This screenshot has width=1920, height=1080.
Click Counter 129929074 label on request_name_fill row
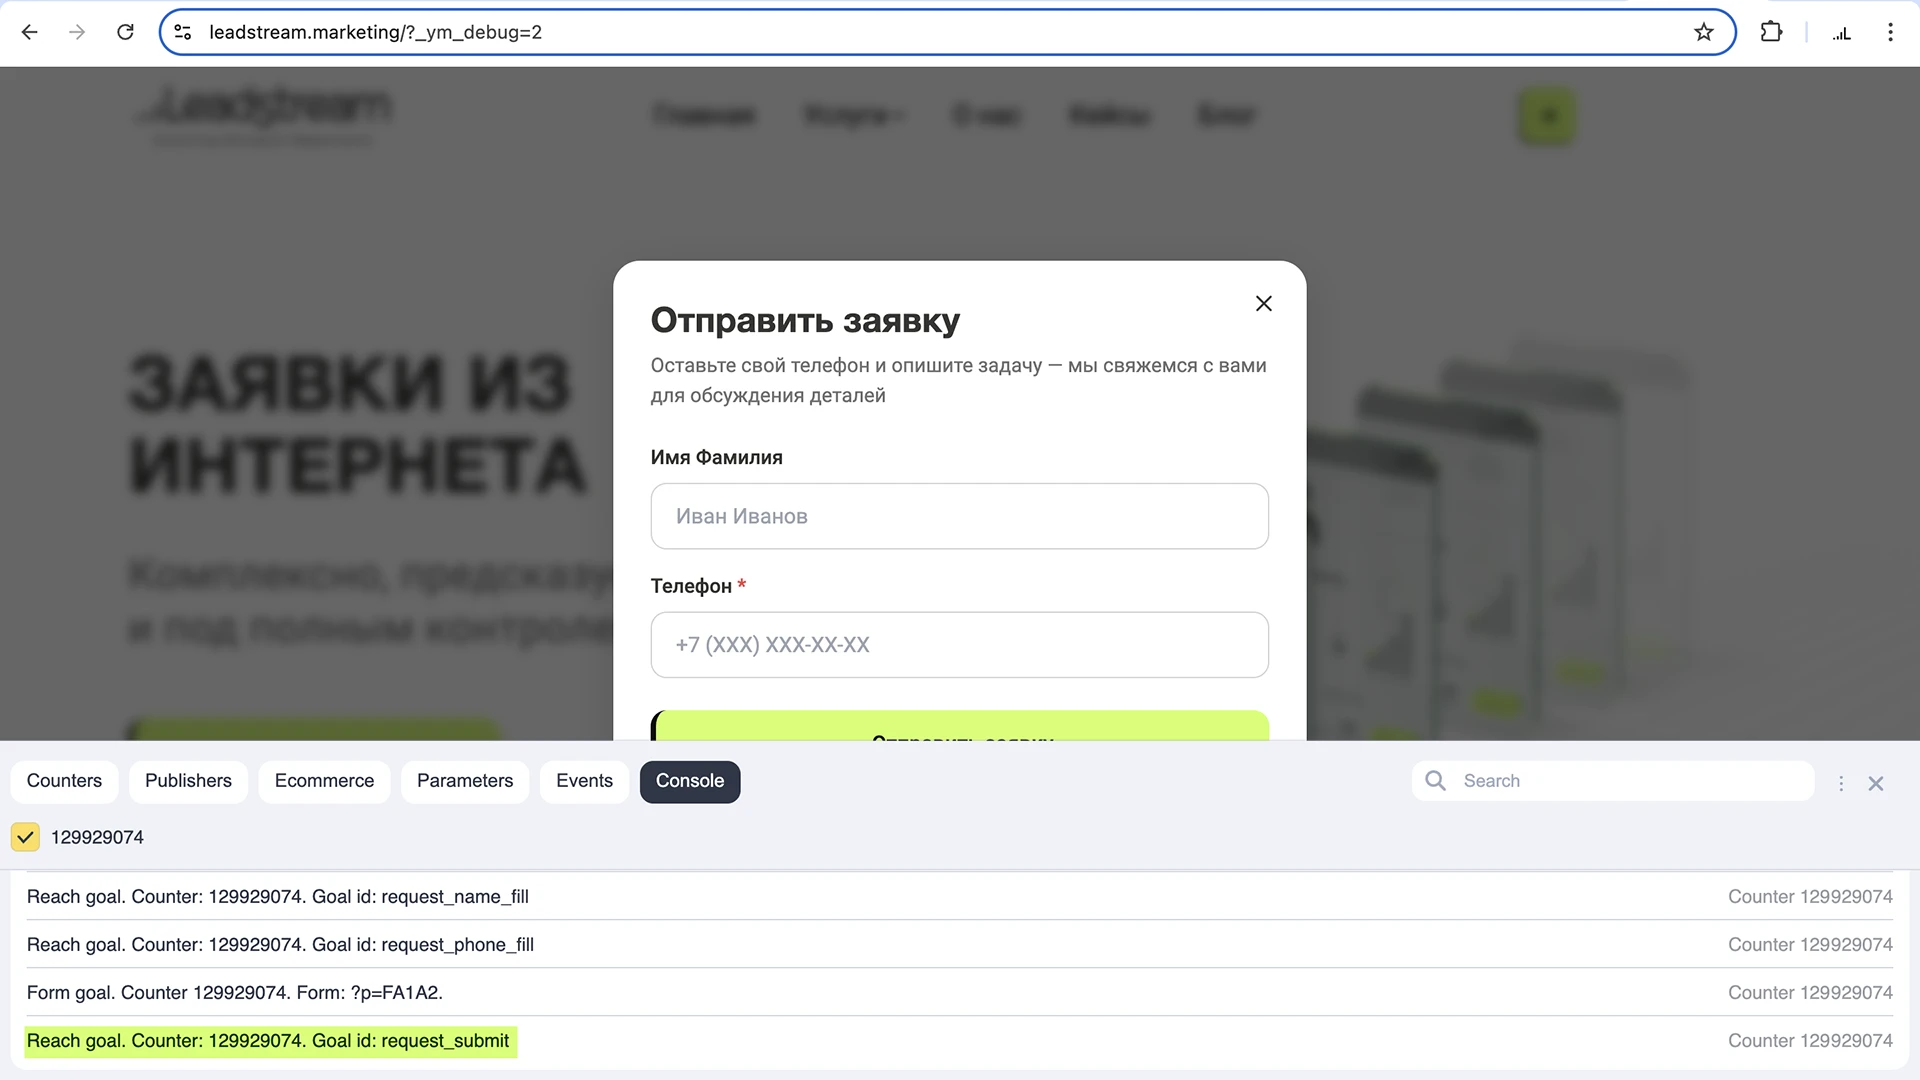tap(1810, 897)
